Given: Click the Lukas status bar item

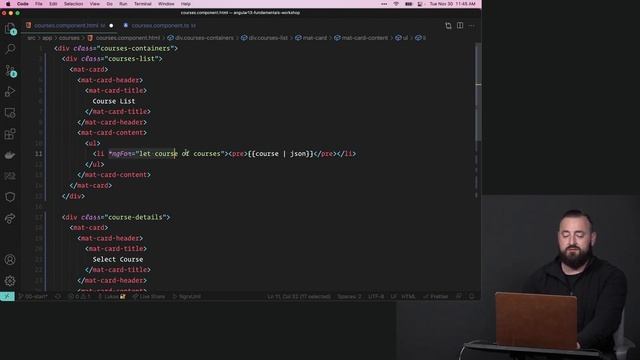Looking at the screenshot, I should click(111, 296).
